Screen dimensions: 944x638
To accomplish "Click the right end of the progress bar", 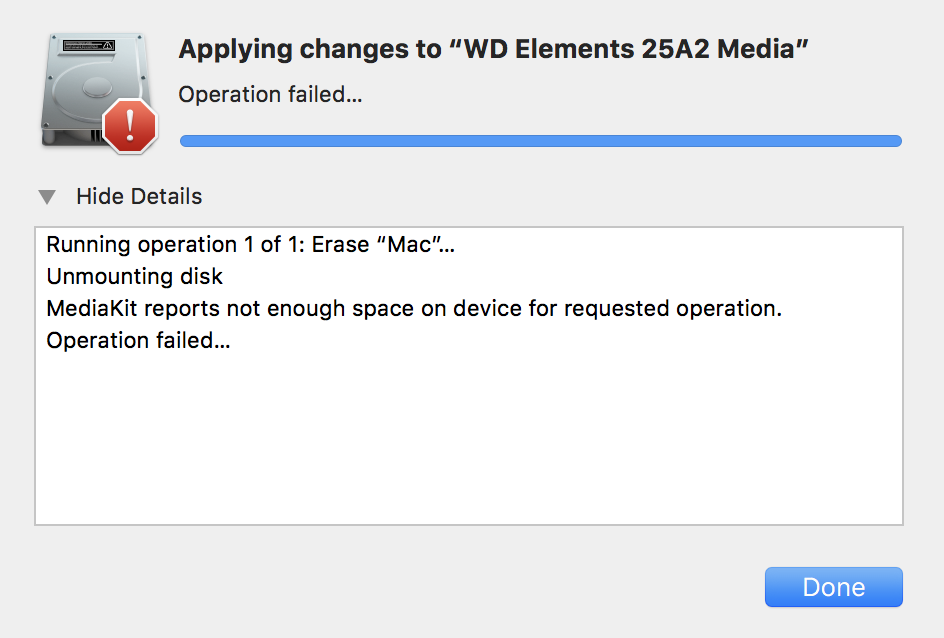I will (x=895, y=141).
